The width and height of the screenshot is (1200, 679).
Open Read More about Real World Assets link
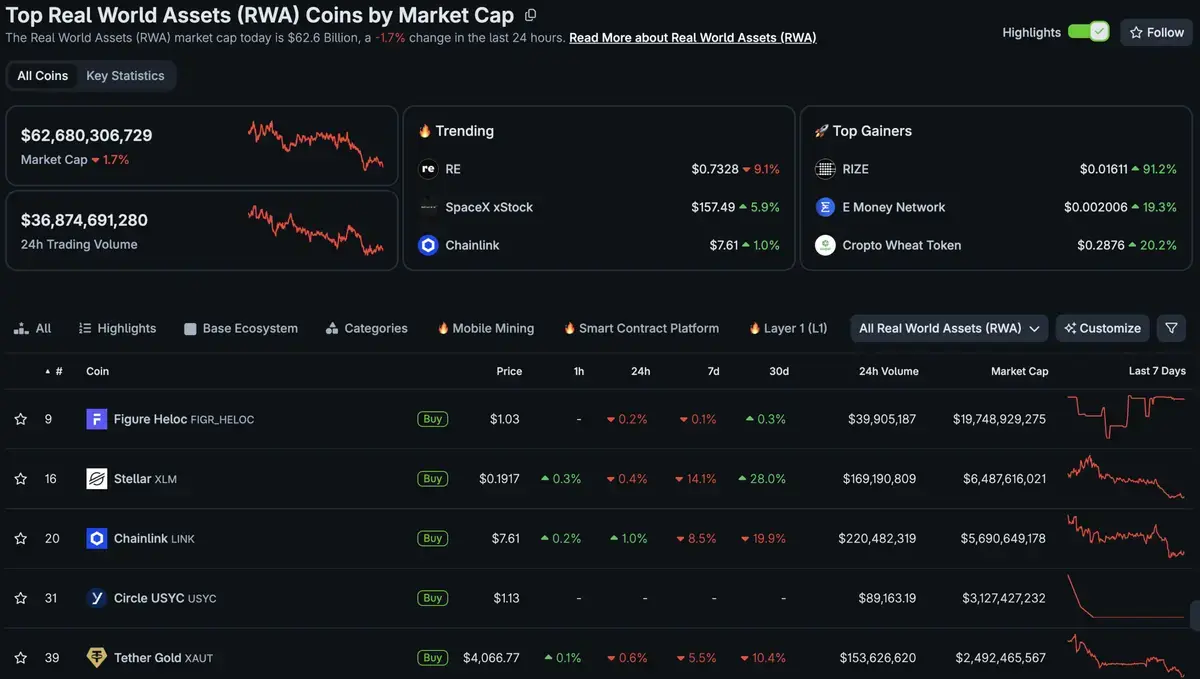(x=693, y=37)
